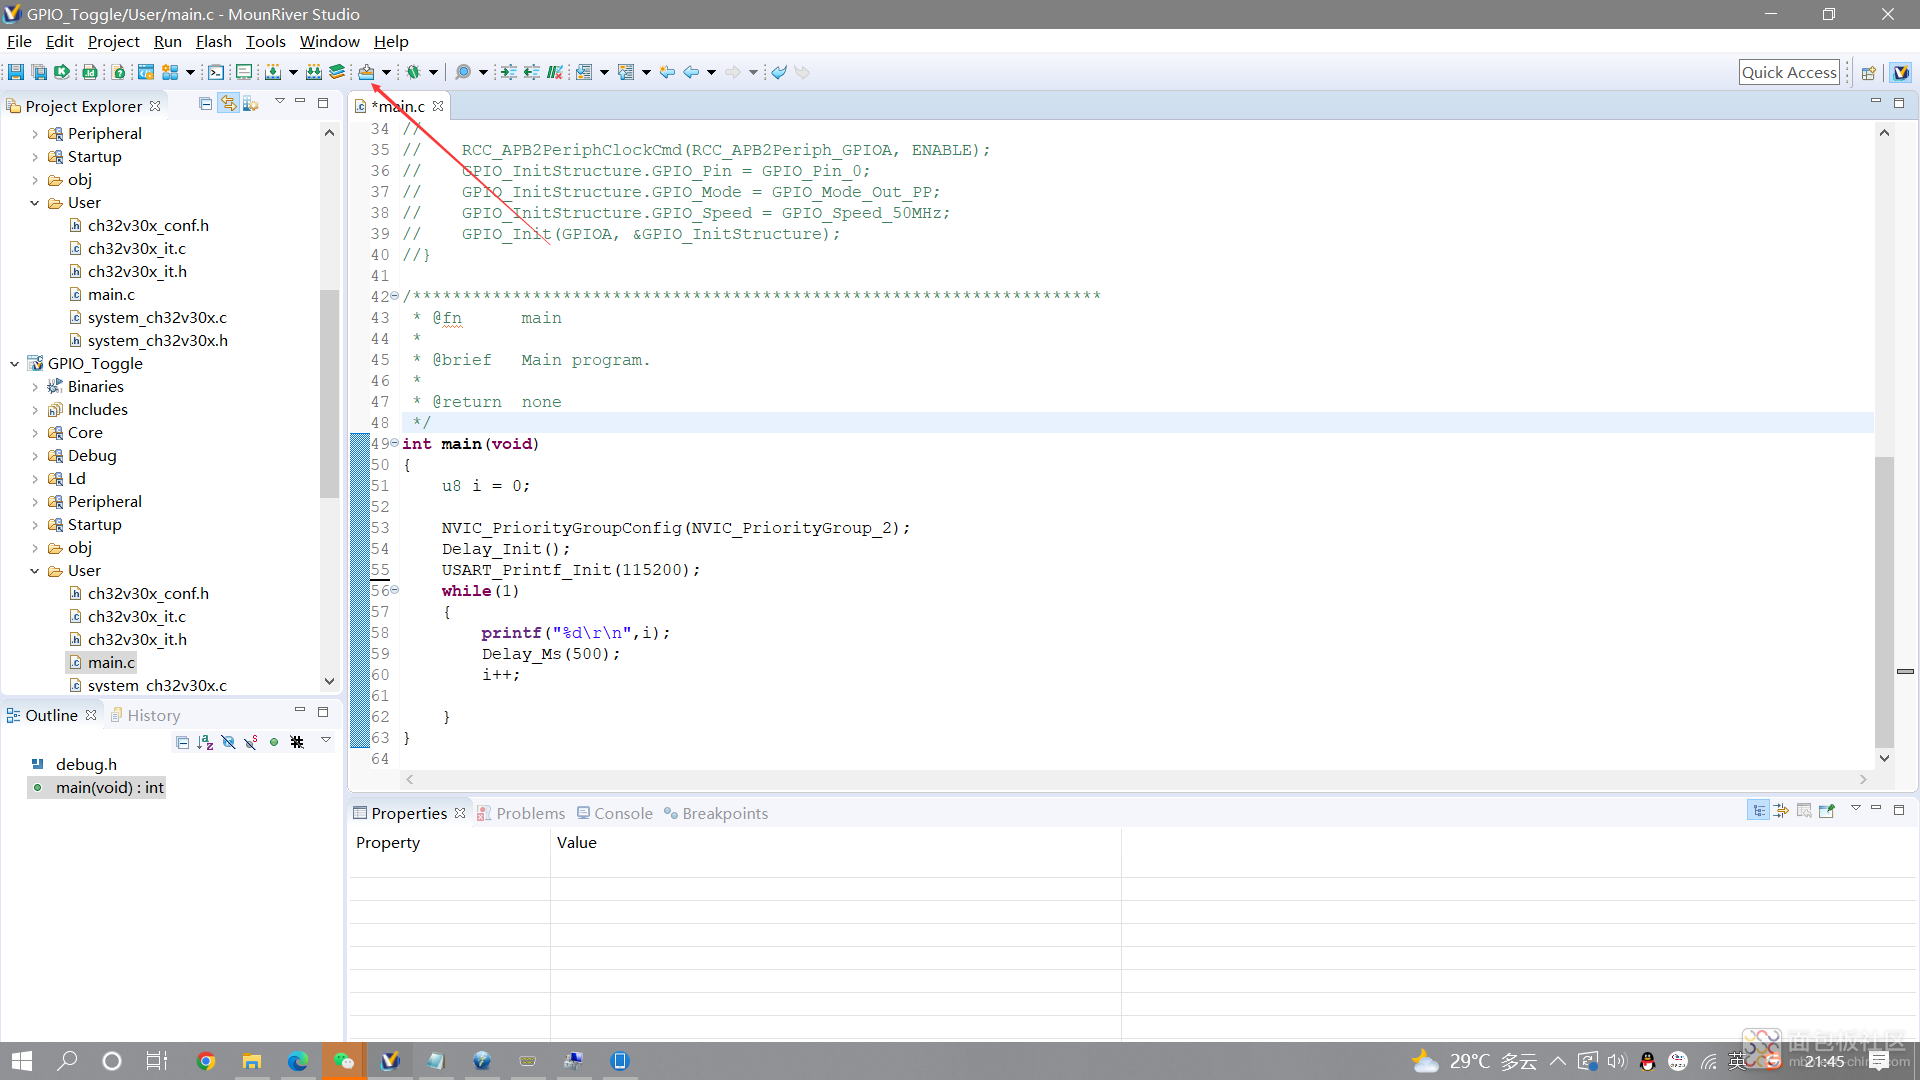Switch to the Problems tab

[x=521, y=813]
